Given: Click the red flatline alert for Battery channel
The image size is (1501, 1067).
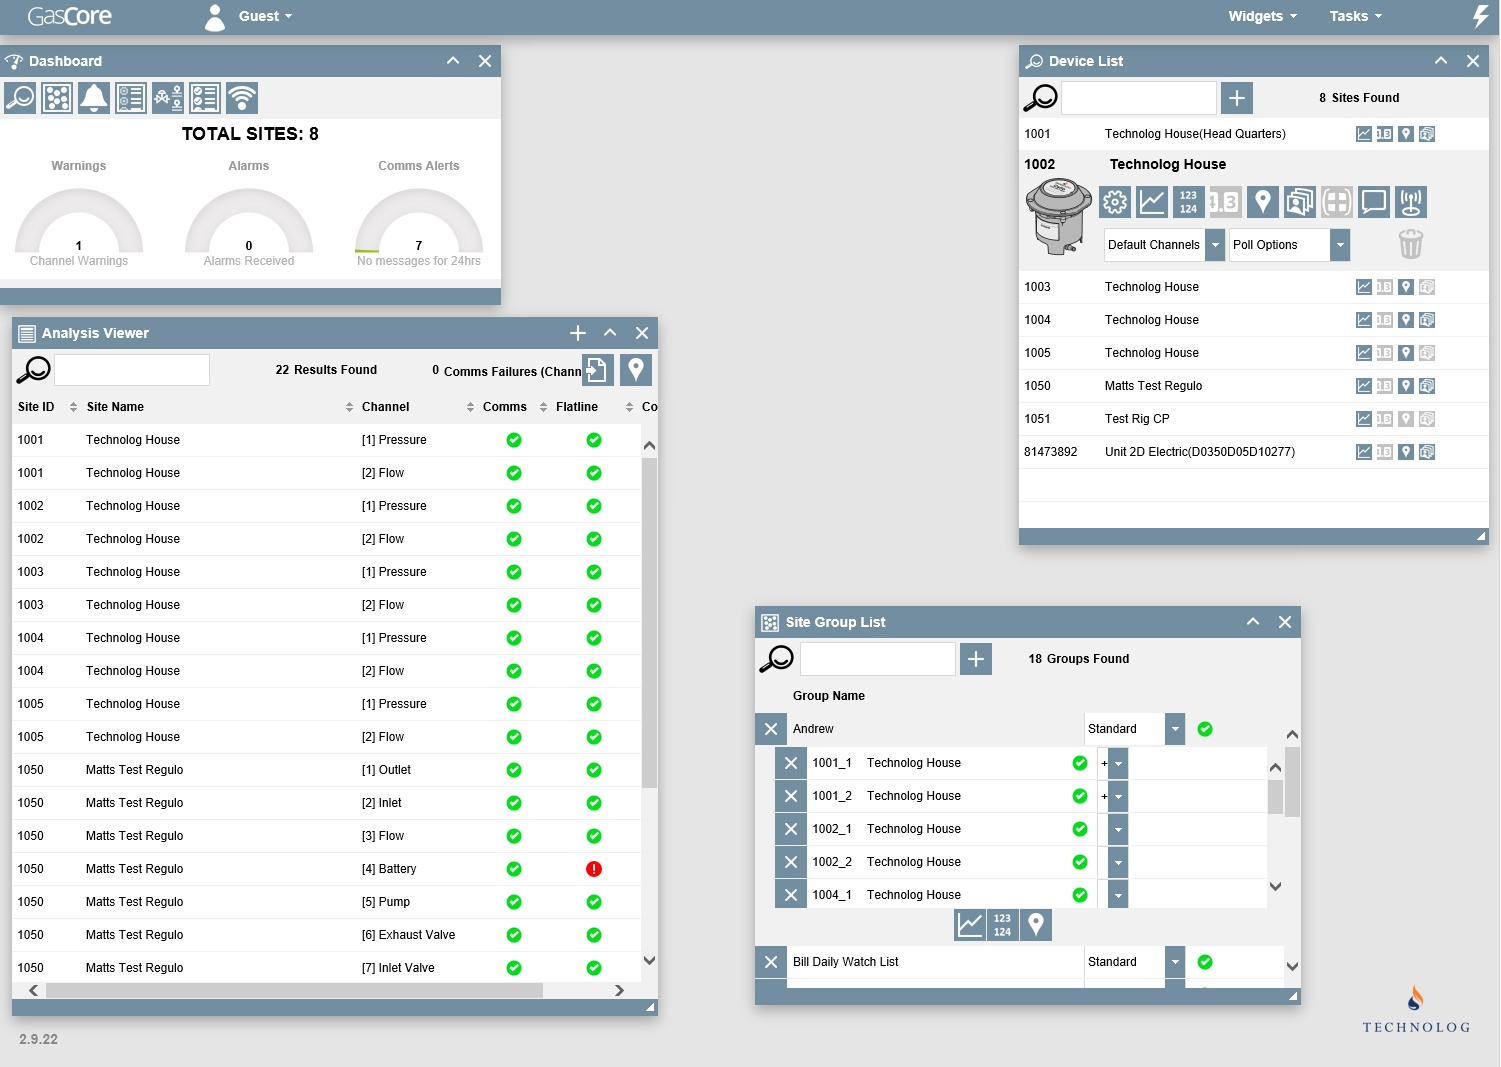Looking at the screenshot, I should [x=594, y=869].
